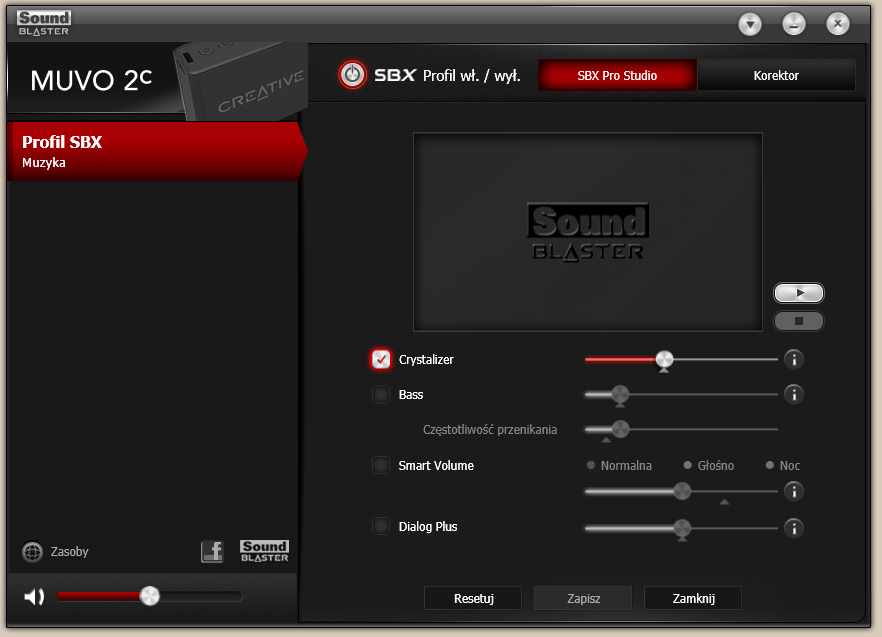
Task: Open Dialog Plus info icon
Action: [794, 528]
